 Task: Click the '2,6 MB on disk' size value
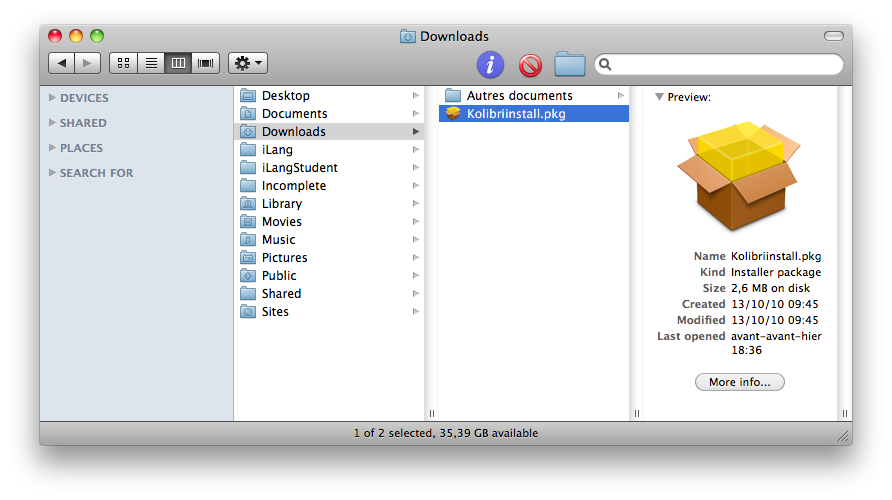pyautogui.click(x=770, y=288)
